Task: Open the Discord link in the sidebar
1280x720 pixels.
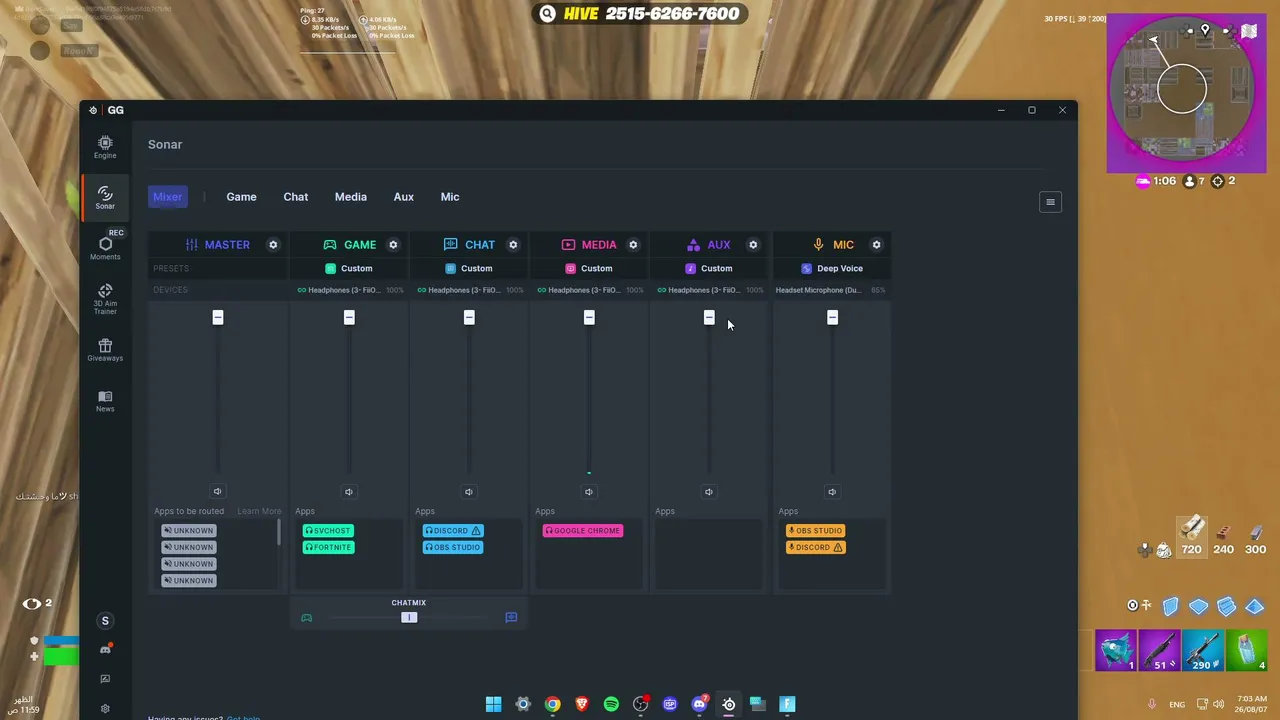Action: [x=105, y=650]
